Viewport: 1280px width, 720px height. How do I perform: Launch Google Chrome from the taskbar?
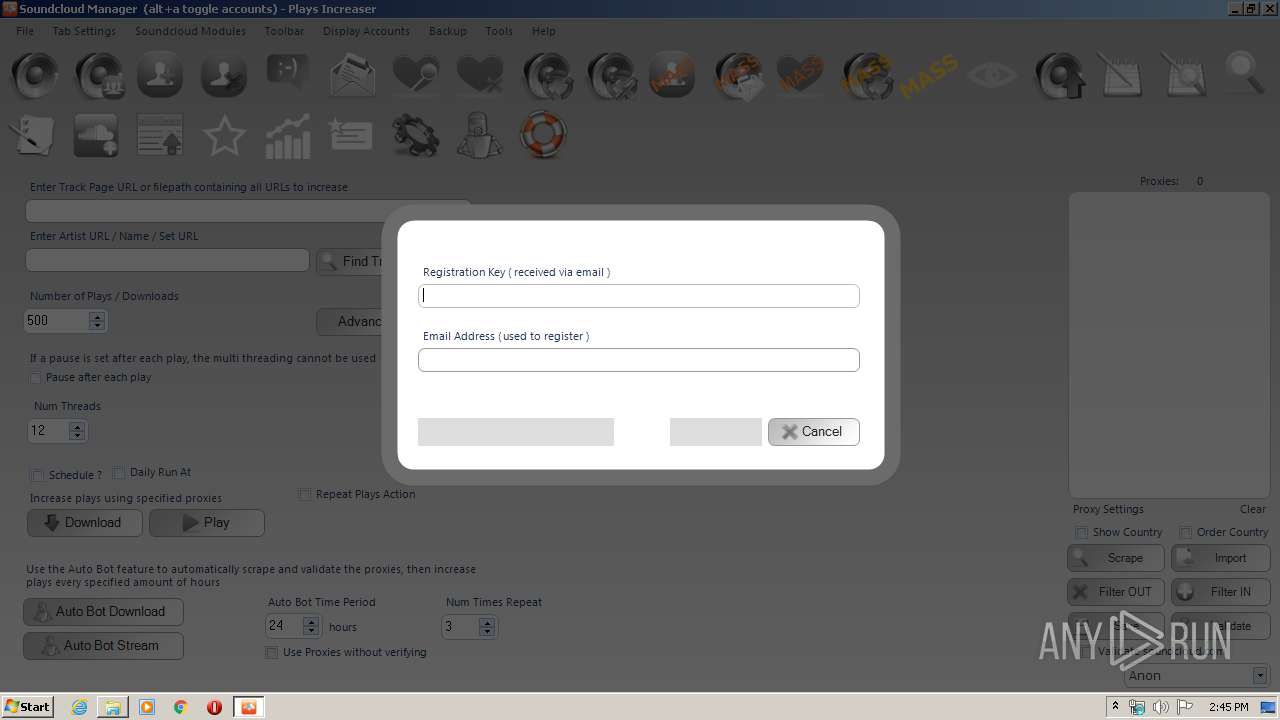[180, 707]
